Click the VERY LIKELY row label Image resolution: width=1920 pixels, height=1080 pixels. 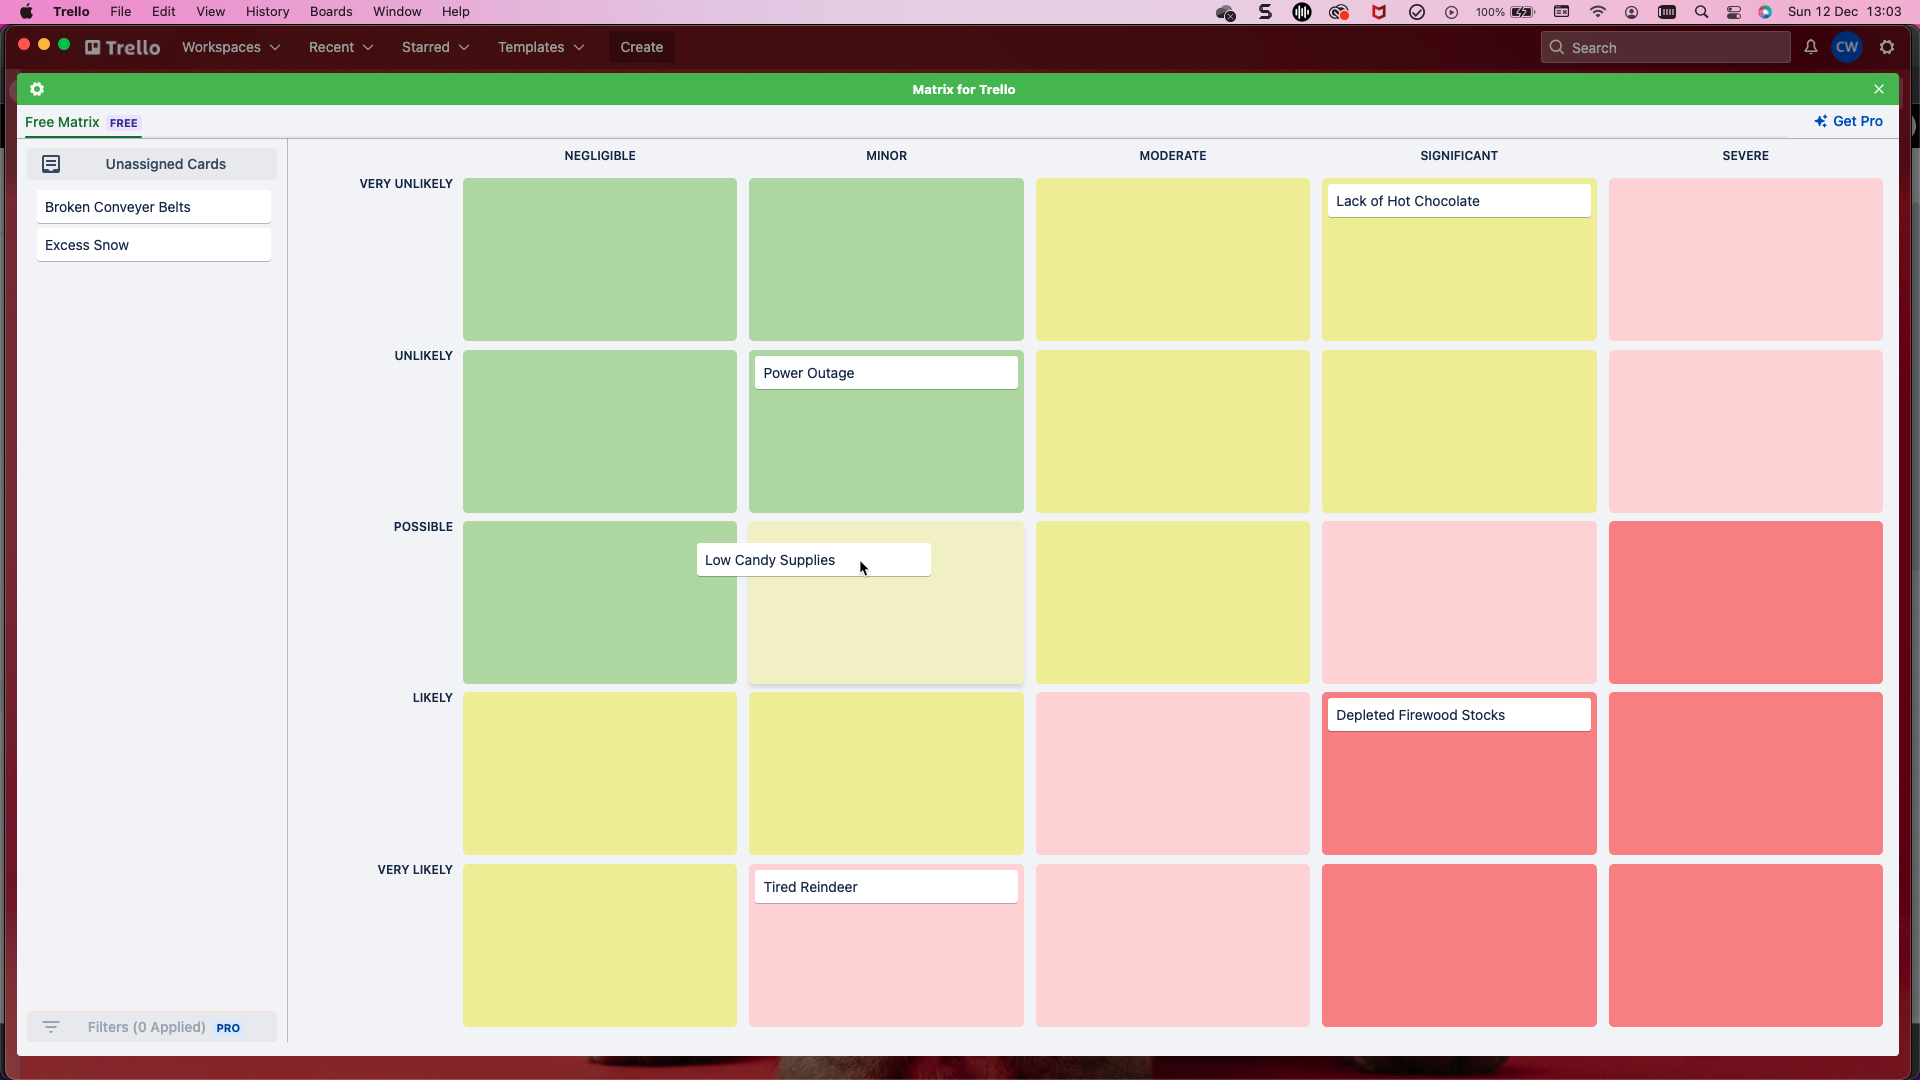(x=415, y=870)
